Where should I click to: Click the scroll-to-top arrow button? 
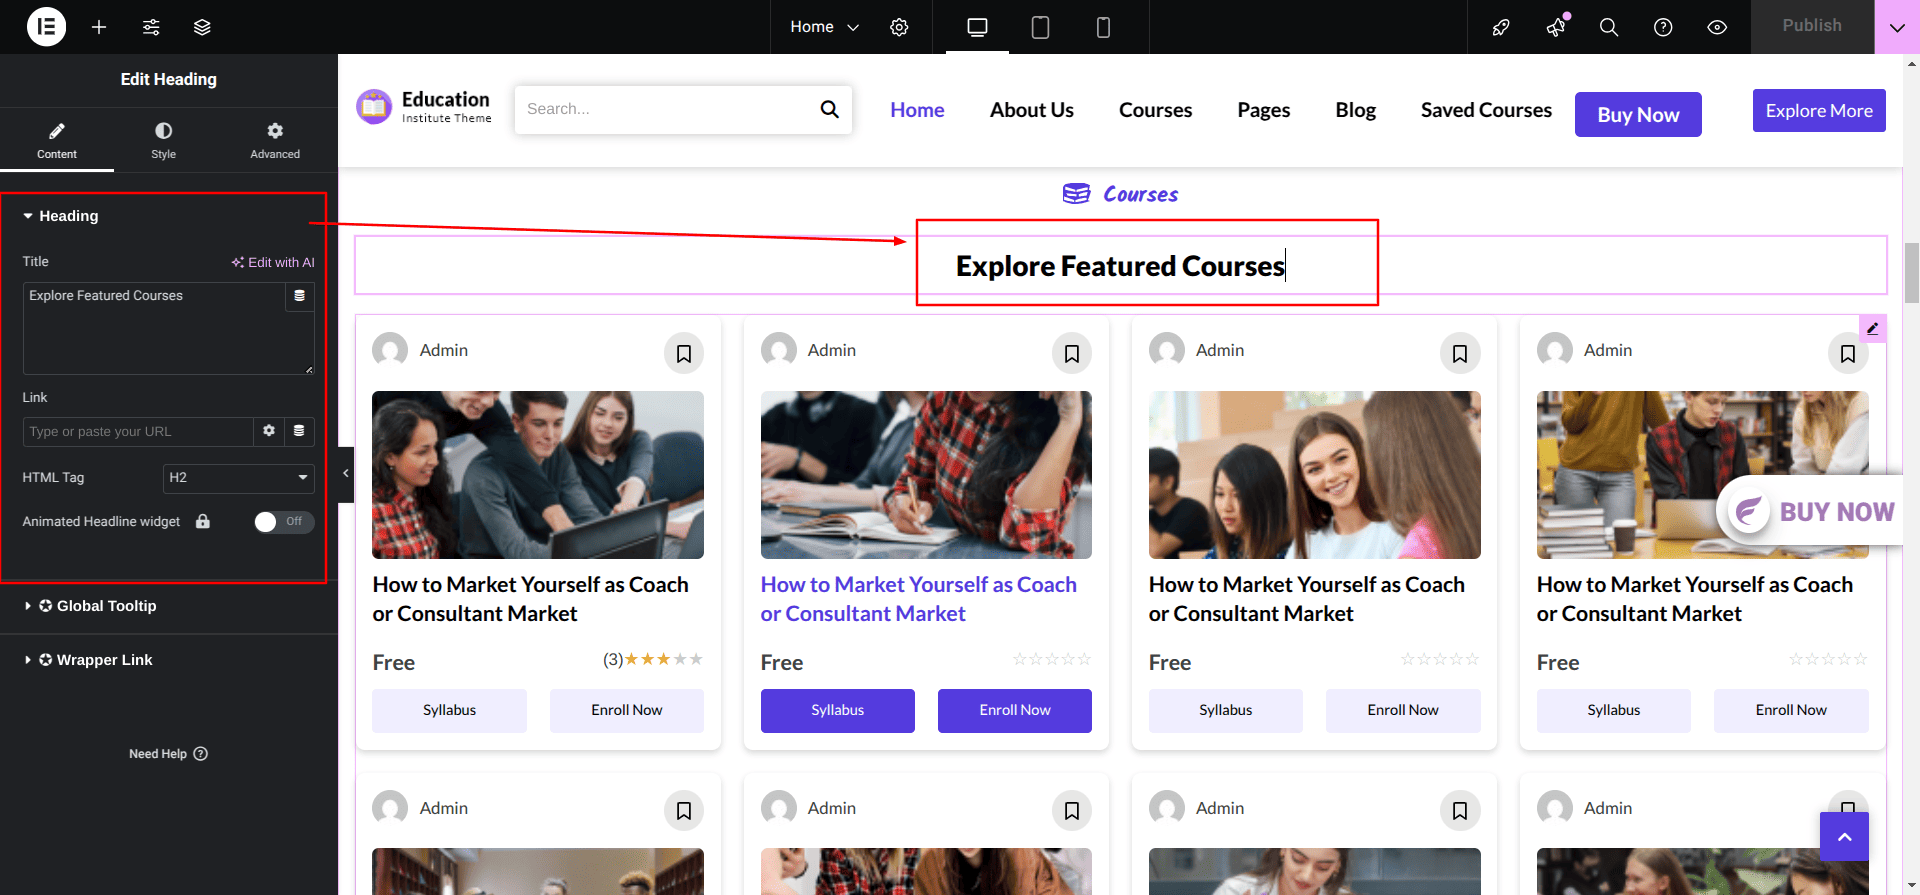tap(1845, 837)
